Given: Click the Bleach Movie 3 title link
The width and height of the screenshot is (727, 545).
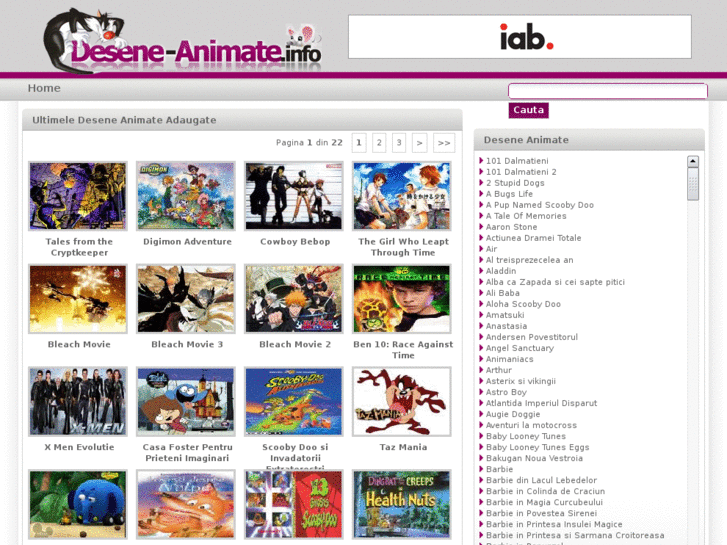Looking at the screenshot, I should [187, 345].
